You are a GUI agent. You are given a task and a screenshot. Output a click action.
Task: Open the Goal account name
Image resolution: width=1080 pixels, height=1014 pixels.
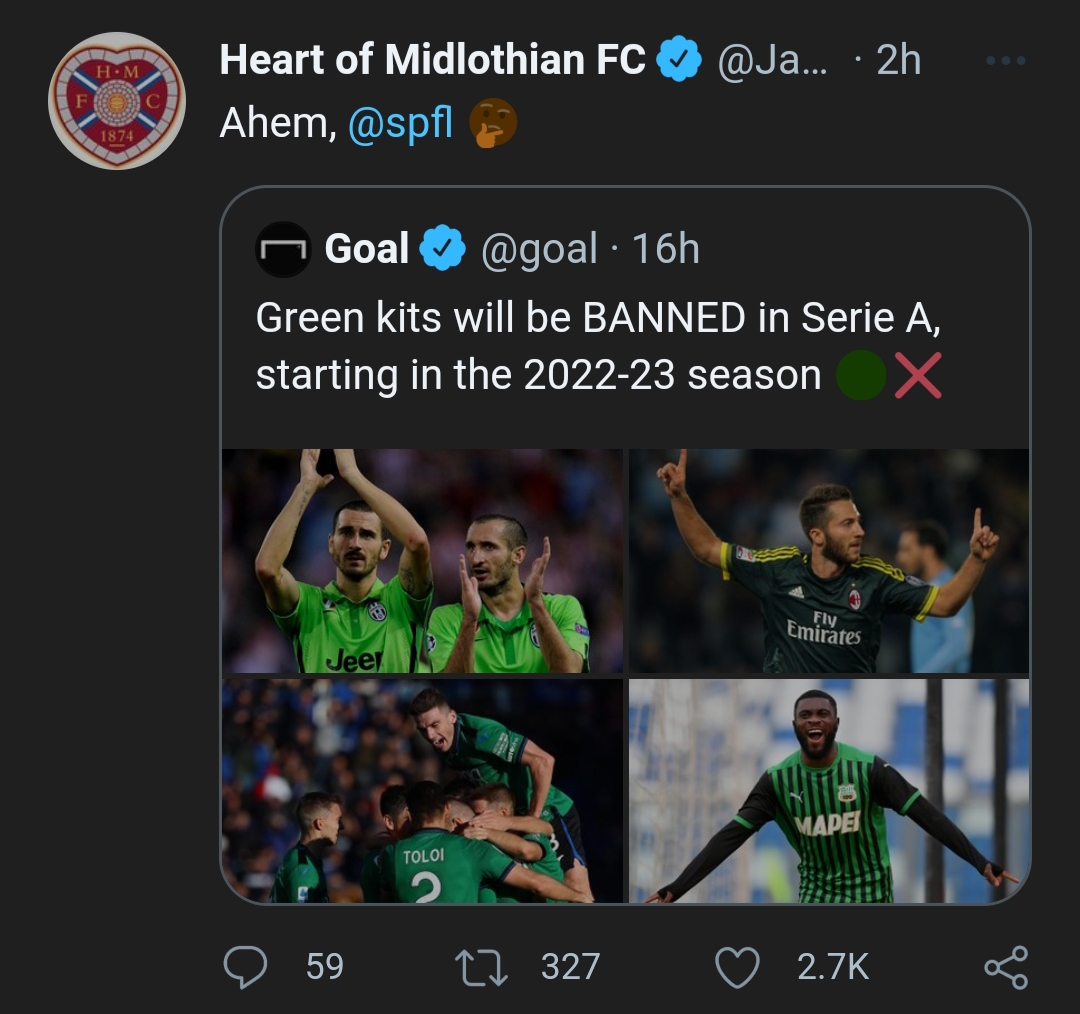(366, 248)
